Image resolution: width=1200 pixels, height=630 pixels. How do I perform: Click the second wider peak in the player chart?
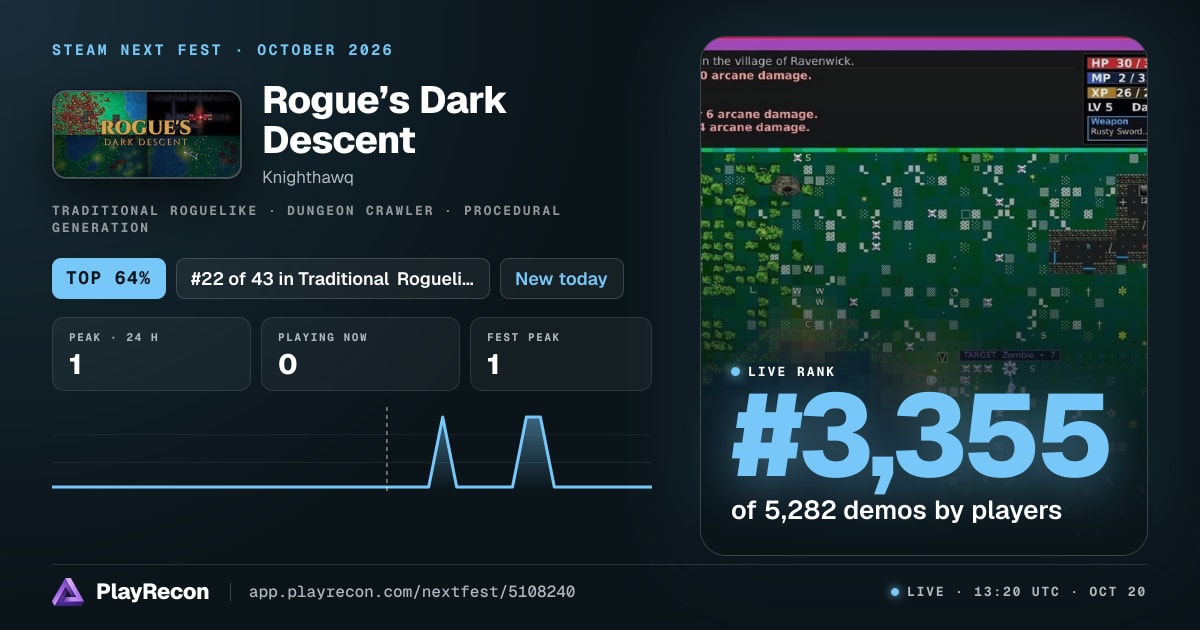tap(534, 450)
